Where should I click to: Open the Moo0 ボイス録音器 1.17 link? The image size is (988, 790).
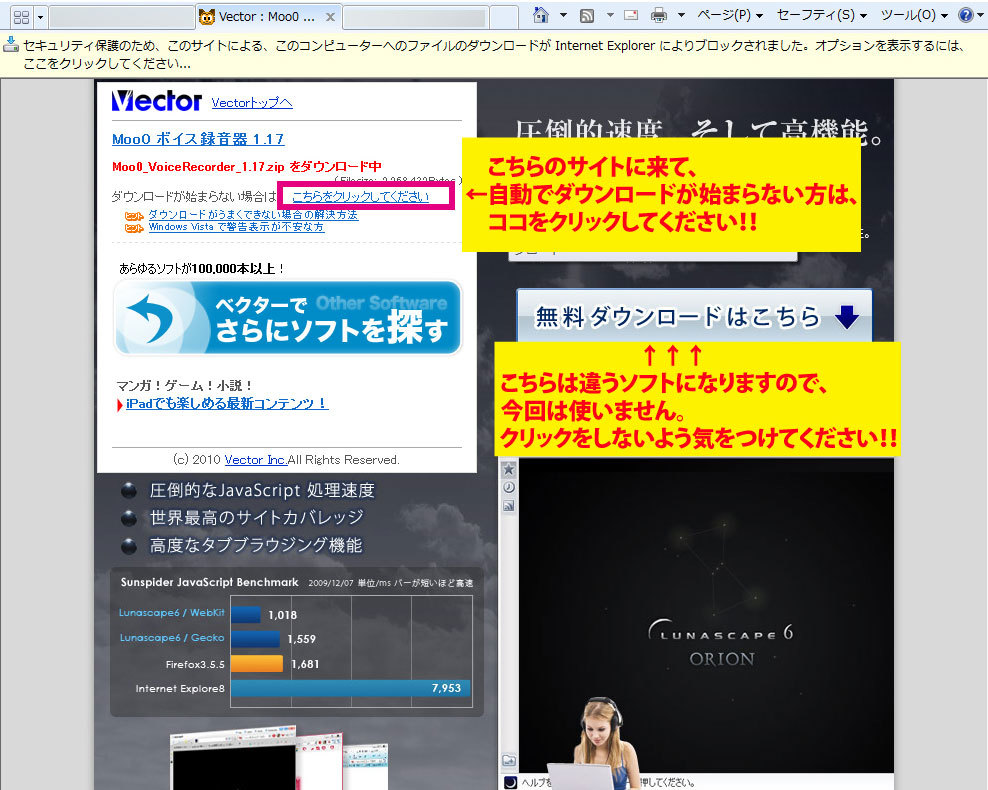pos(198,139)
